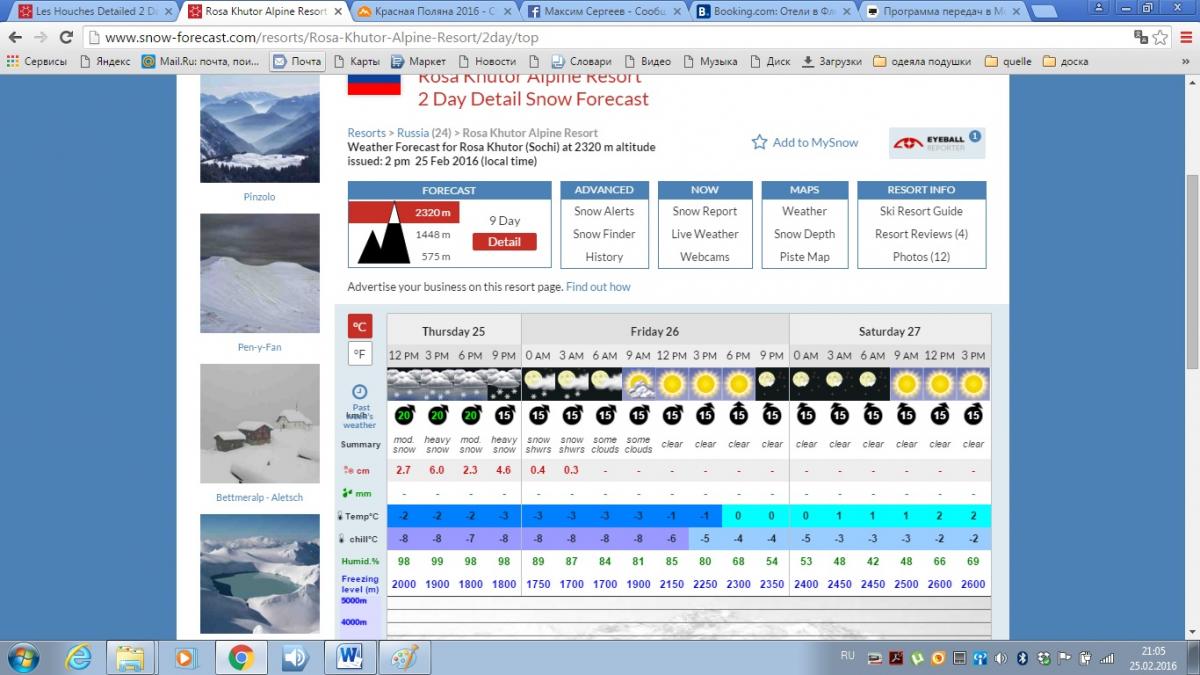
Task: Expand the одеяла подушки bookmark folder
Action: point(922,61)
